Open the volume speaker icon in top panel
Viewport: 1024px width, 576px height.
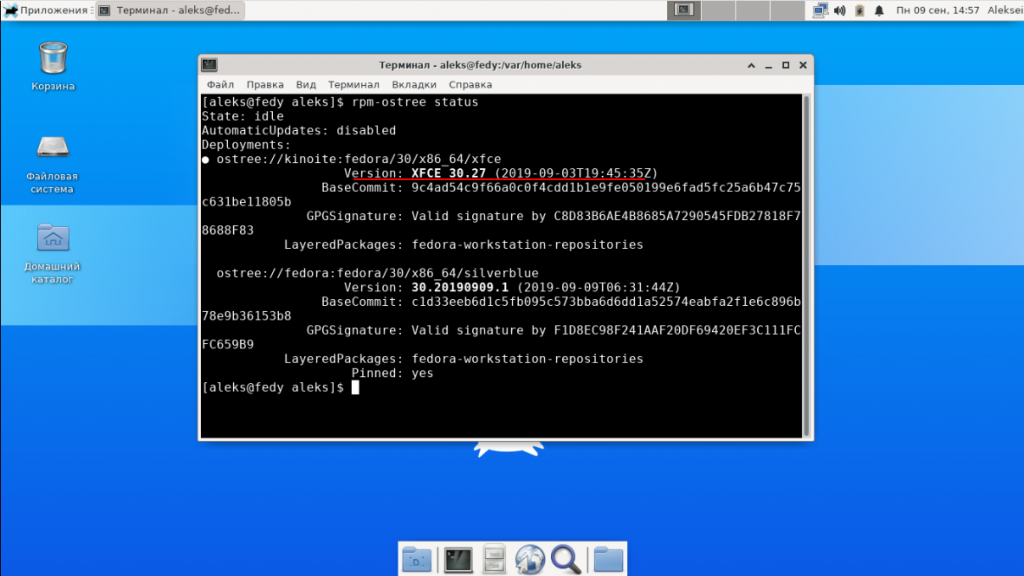click(840, 11)
